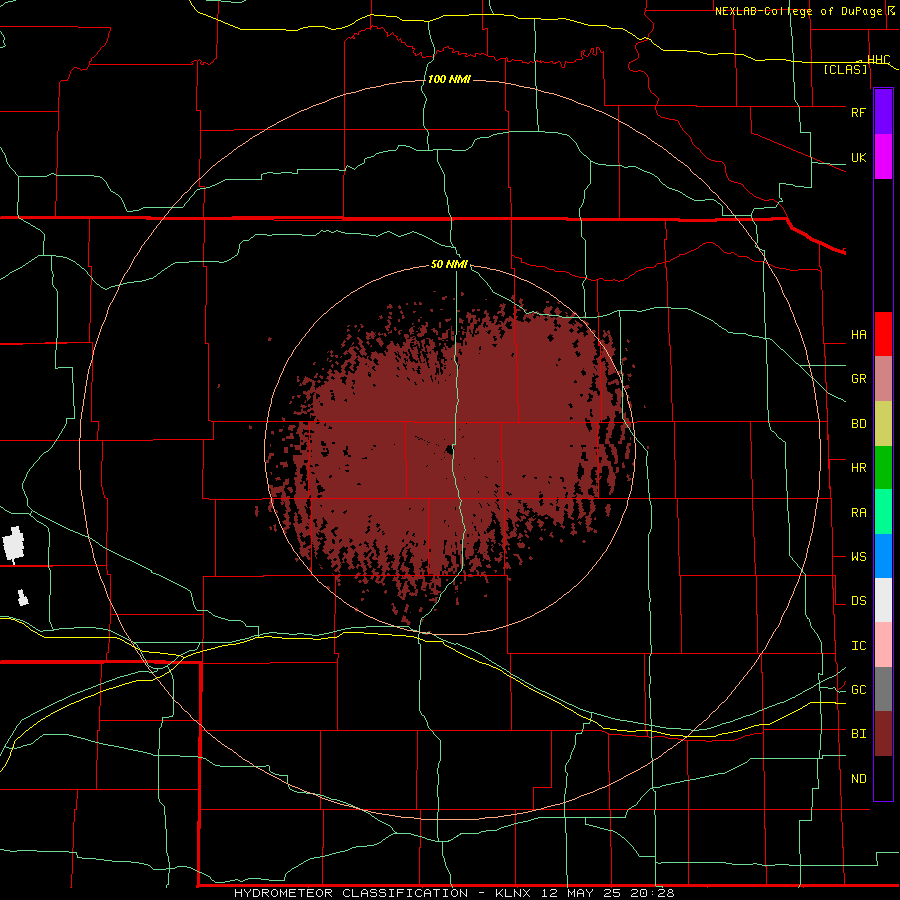Click the RA legend label

coord(858,513)
